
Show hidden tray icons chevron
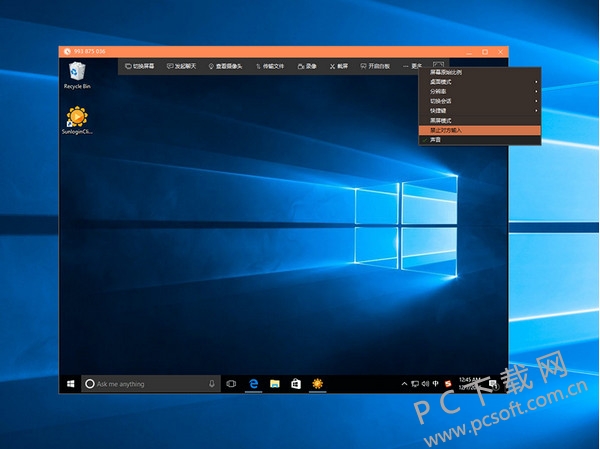click(x=404, y=384)
